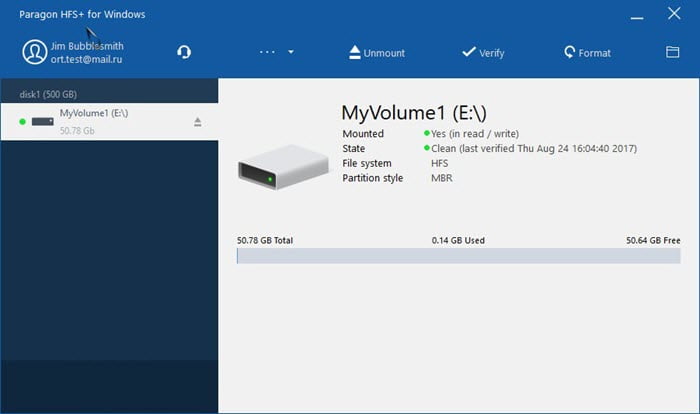Click the '50.78 GB Total' label
This screenshot has width=700, height=414.
(265, 240)
